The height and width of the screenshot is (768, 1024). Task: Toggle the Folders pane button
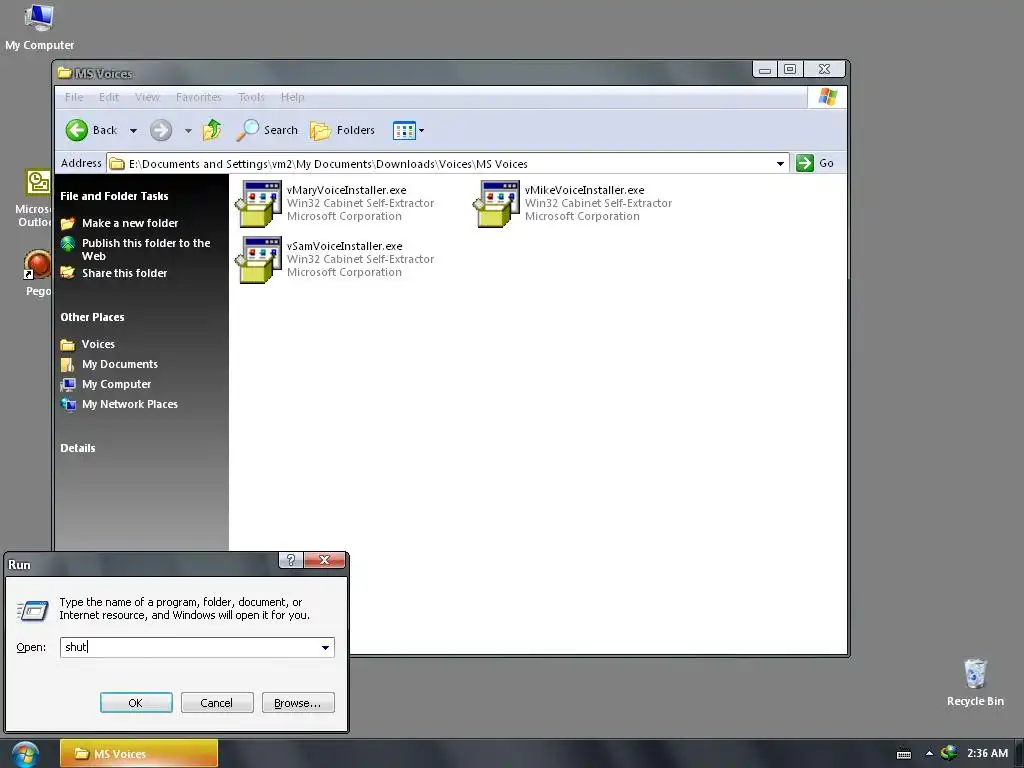point(342,130)
